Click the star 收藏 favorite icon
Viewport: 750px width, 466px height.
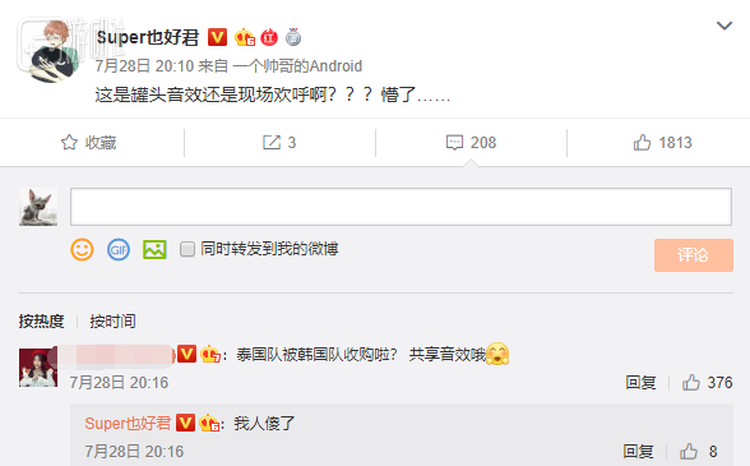[69, 143]
